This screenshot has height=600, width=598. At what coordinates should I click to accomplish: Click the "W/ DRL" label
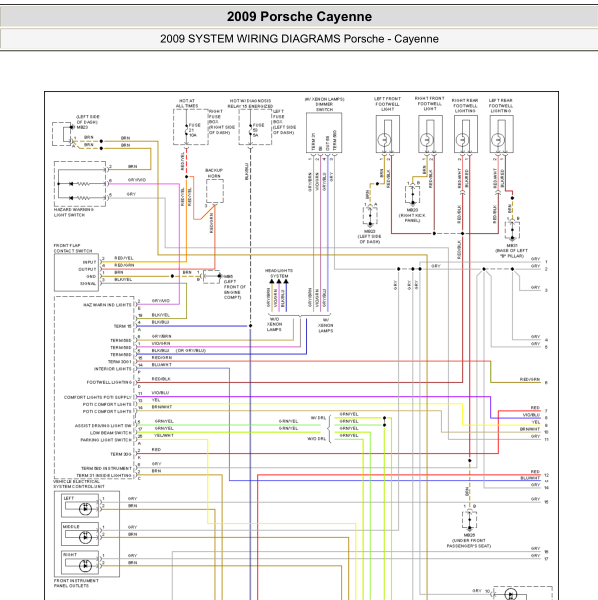(x=318, y=418)
